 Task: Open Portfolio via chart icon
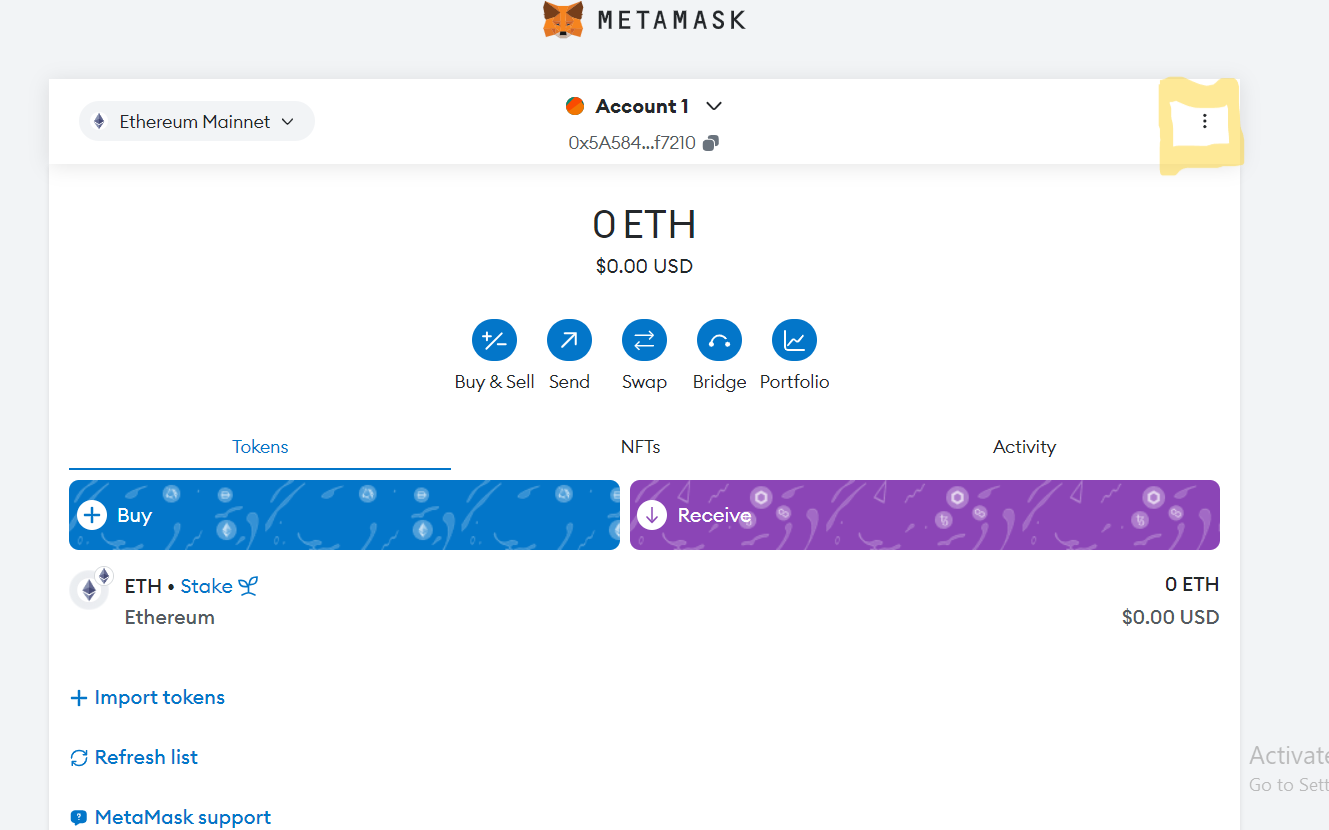(794, 341)
